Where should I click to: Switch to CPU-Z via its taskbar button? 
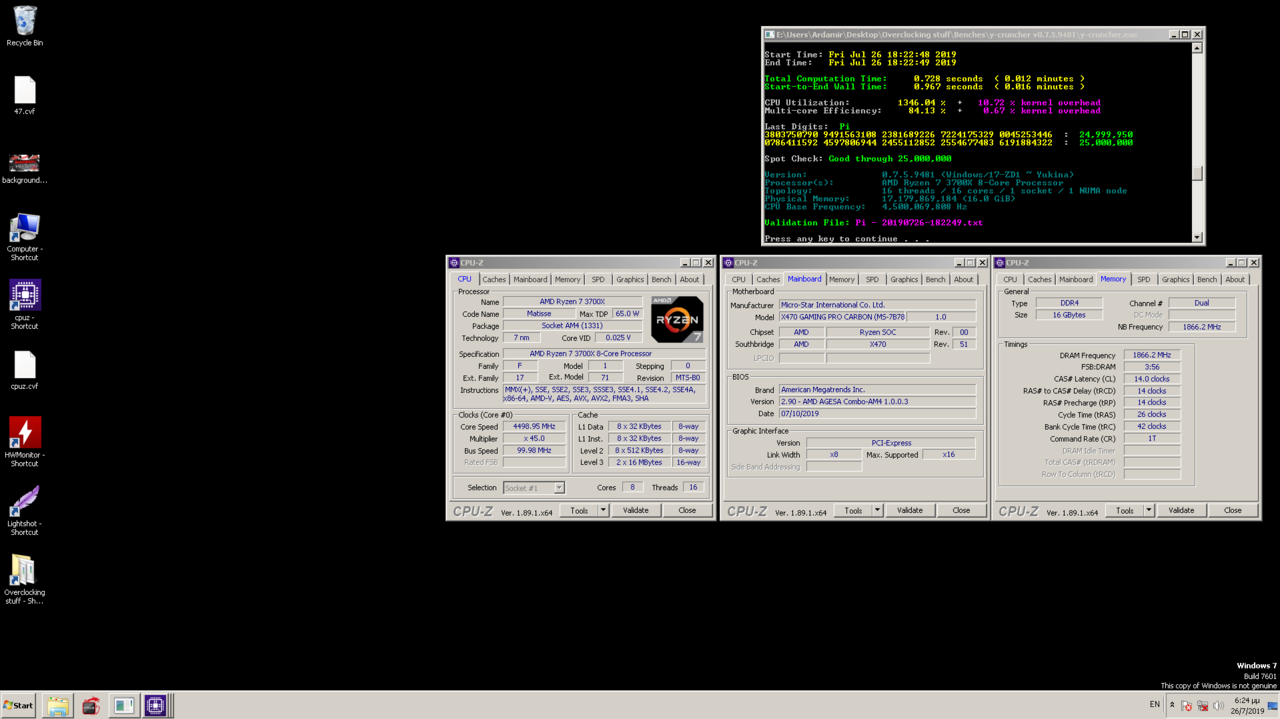156,706
